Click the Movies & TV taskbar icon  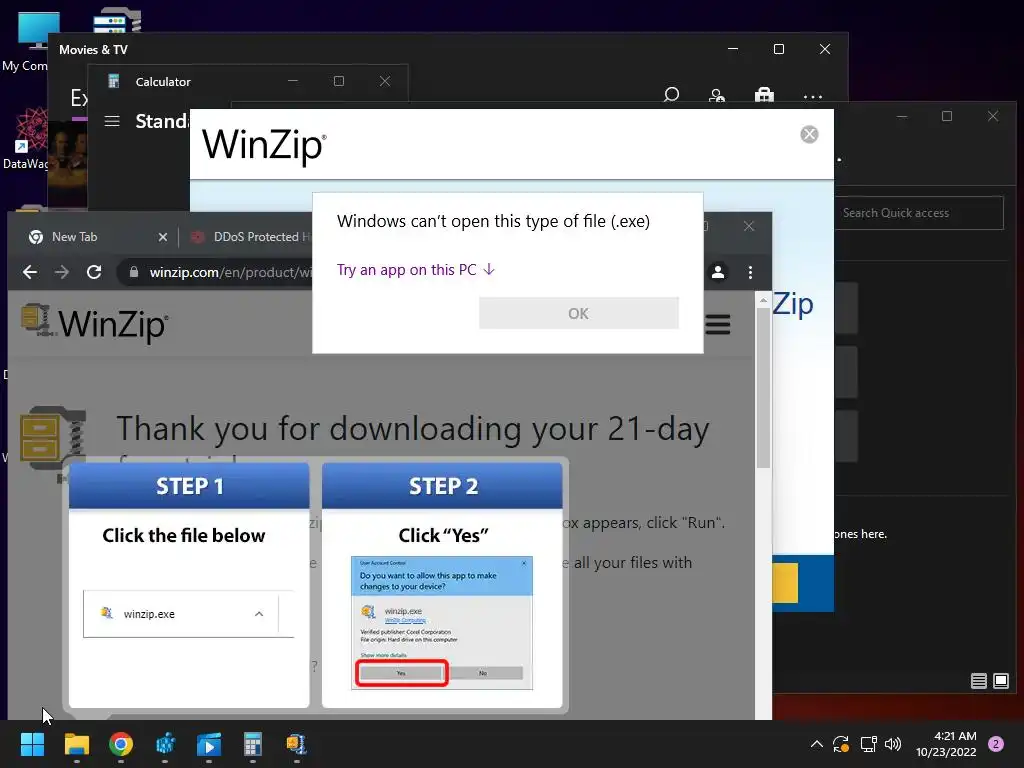pyautogui.click(x=209, y=744)
